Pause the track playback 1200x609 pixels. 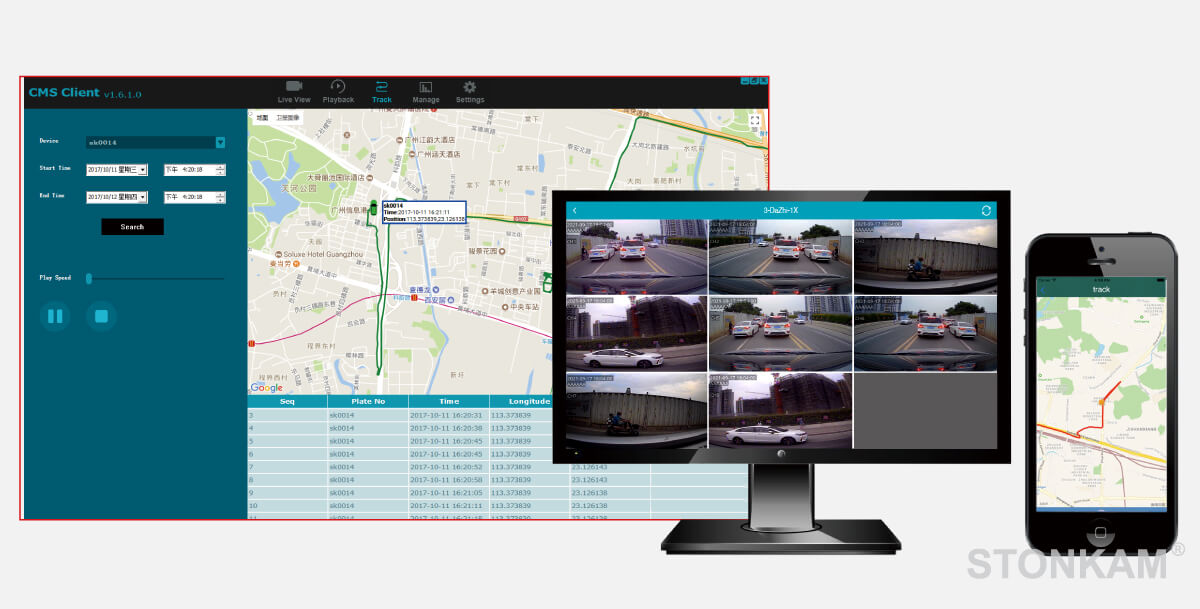55,317
